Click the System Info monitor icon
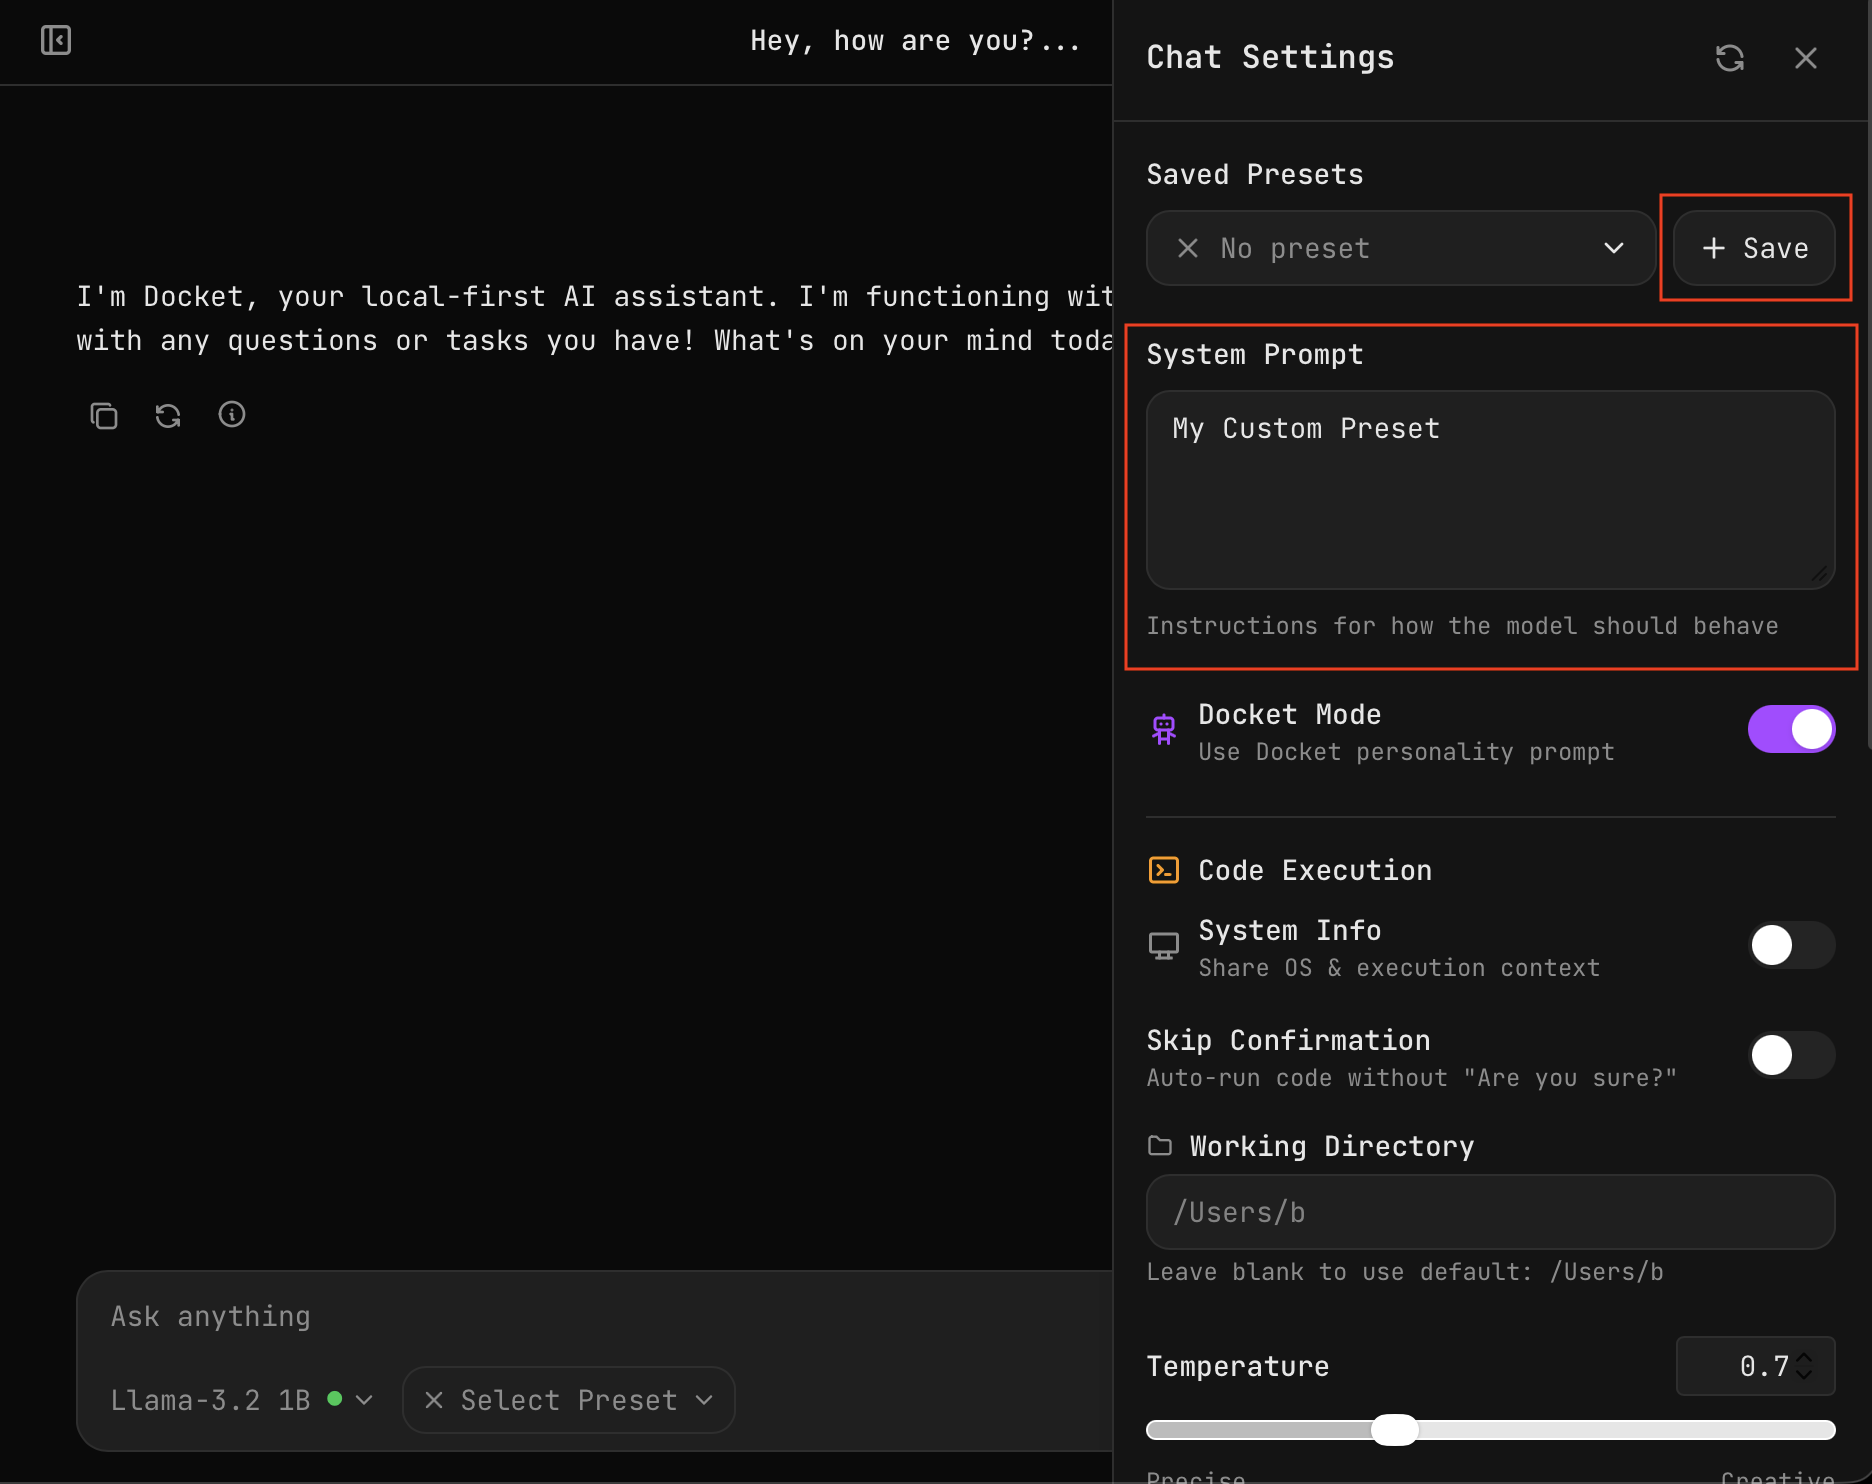Viewport: 1872px width, 1484px height. (x=1164, y=946)
